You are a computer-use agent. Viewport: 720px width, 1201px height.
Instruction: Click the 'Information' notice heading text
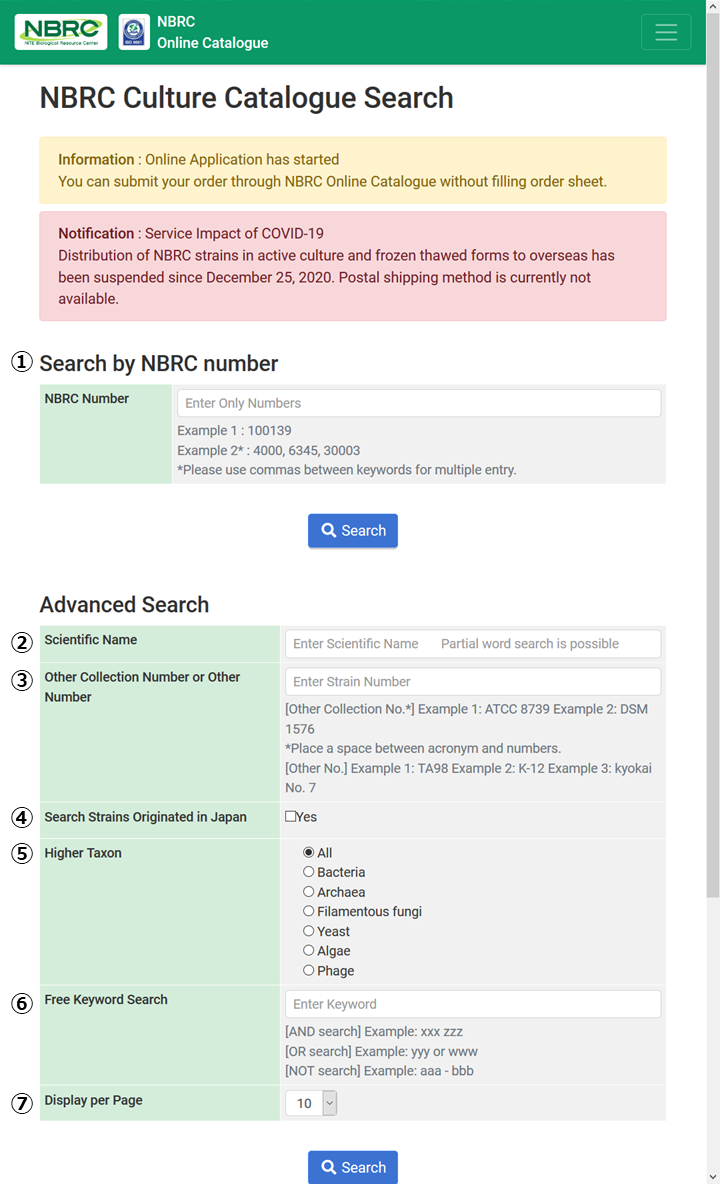coord(96,159)
